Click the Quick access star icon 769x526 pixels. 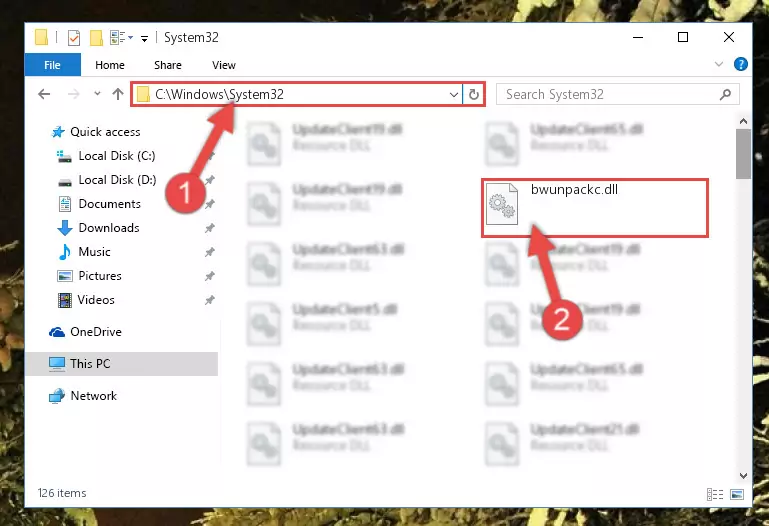pyautogui.click(x=58, y=132)
